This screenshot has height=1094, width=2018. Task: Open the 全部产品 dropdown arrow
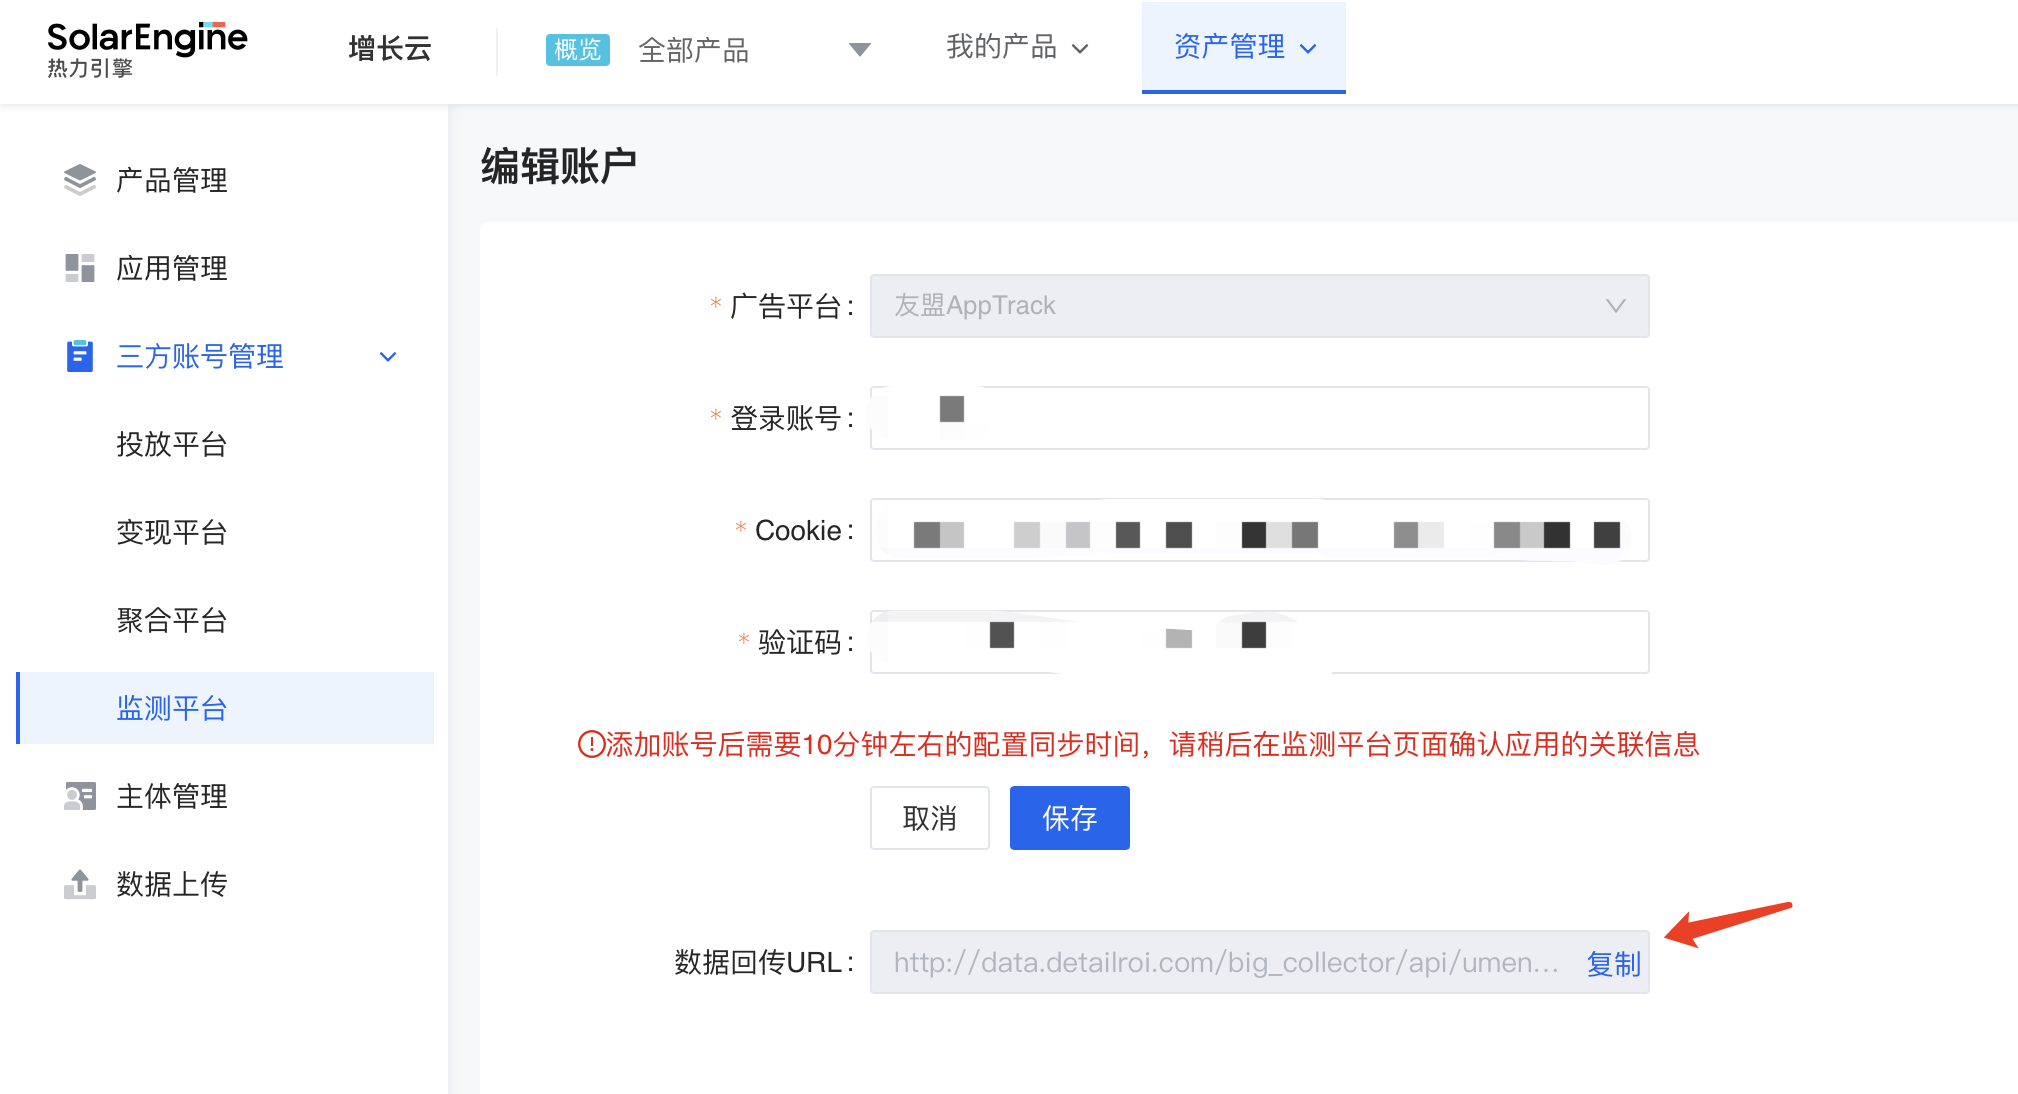859,49
